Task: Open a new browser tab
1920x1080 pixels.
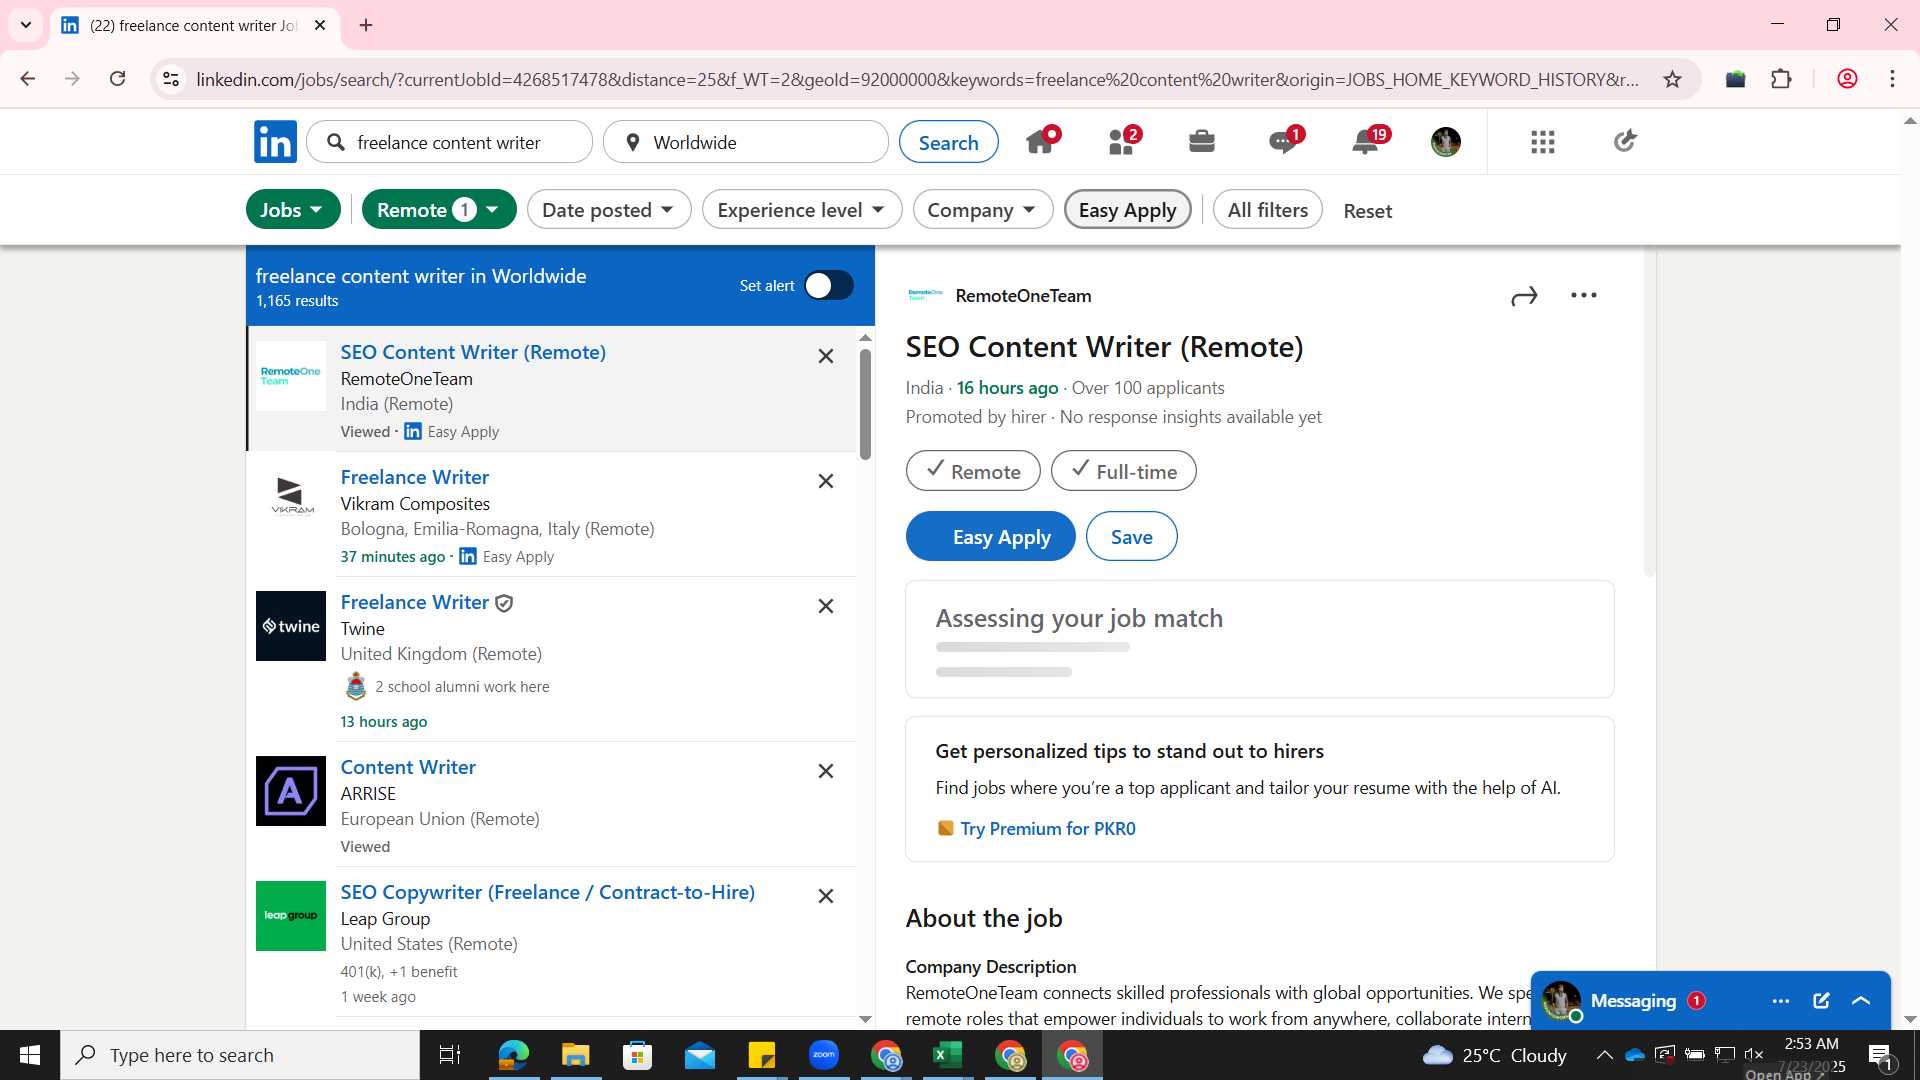Action: pyautogui.click(x=366, y=25)
